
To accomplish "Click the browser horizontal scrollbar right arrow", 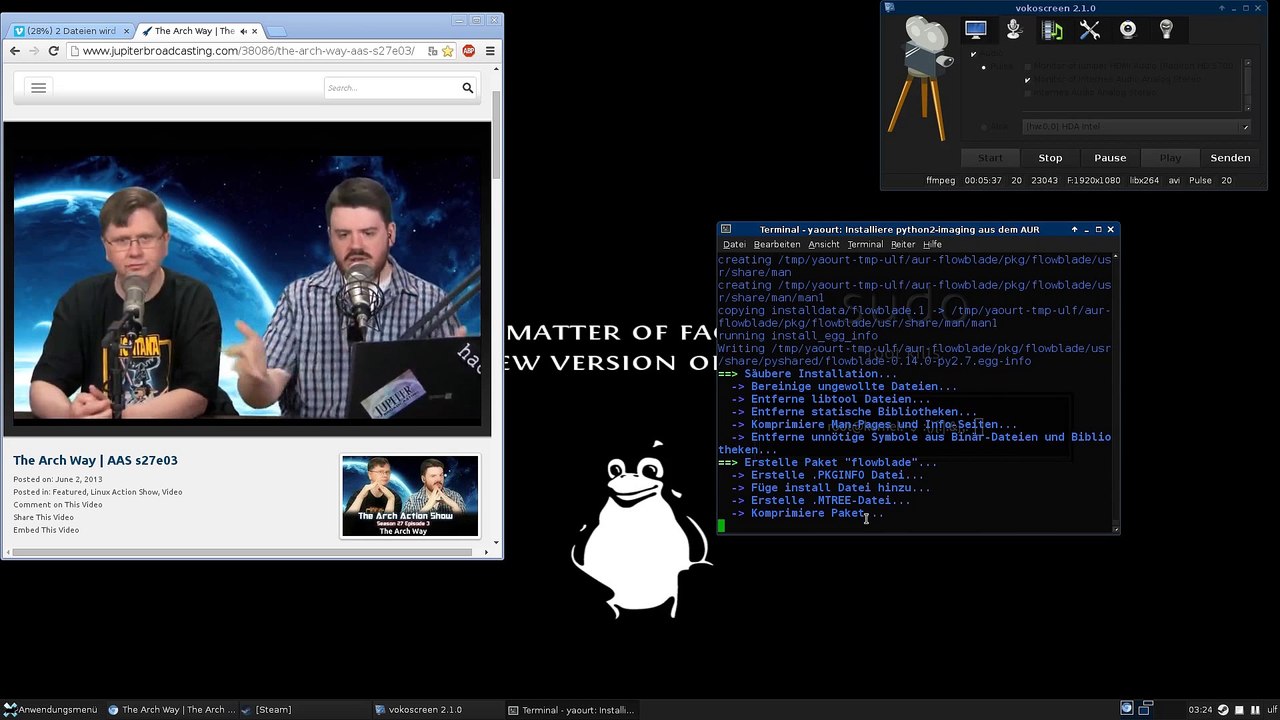I will pos(486,551).
